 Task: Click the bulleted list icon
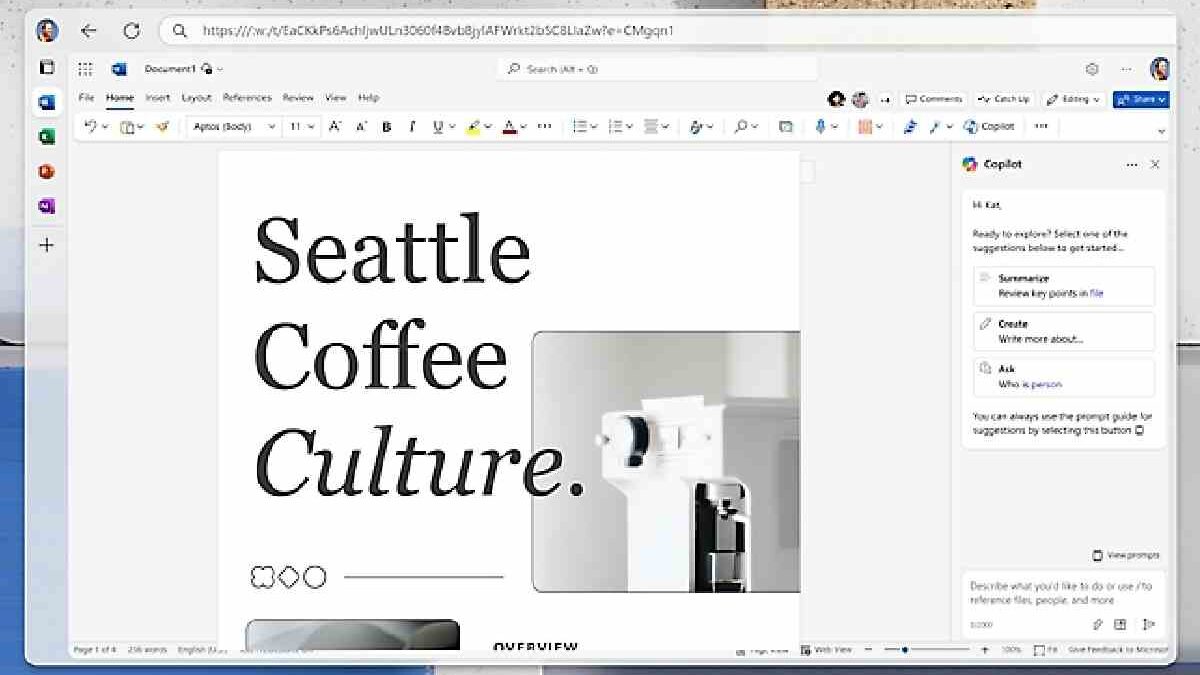point(579,127)
